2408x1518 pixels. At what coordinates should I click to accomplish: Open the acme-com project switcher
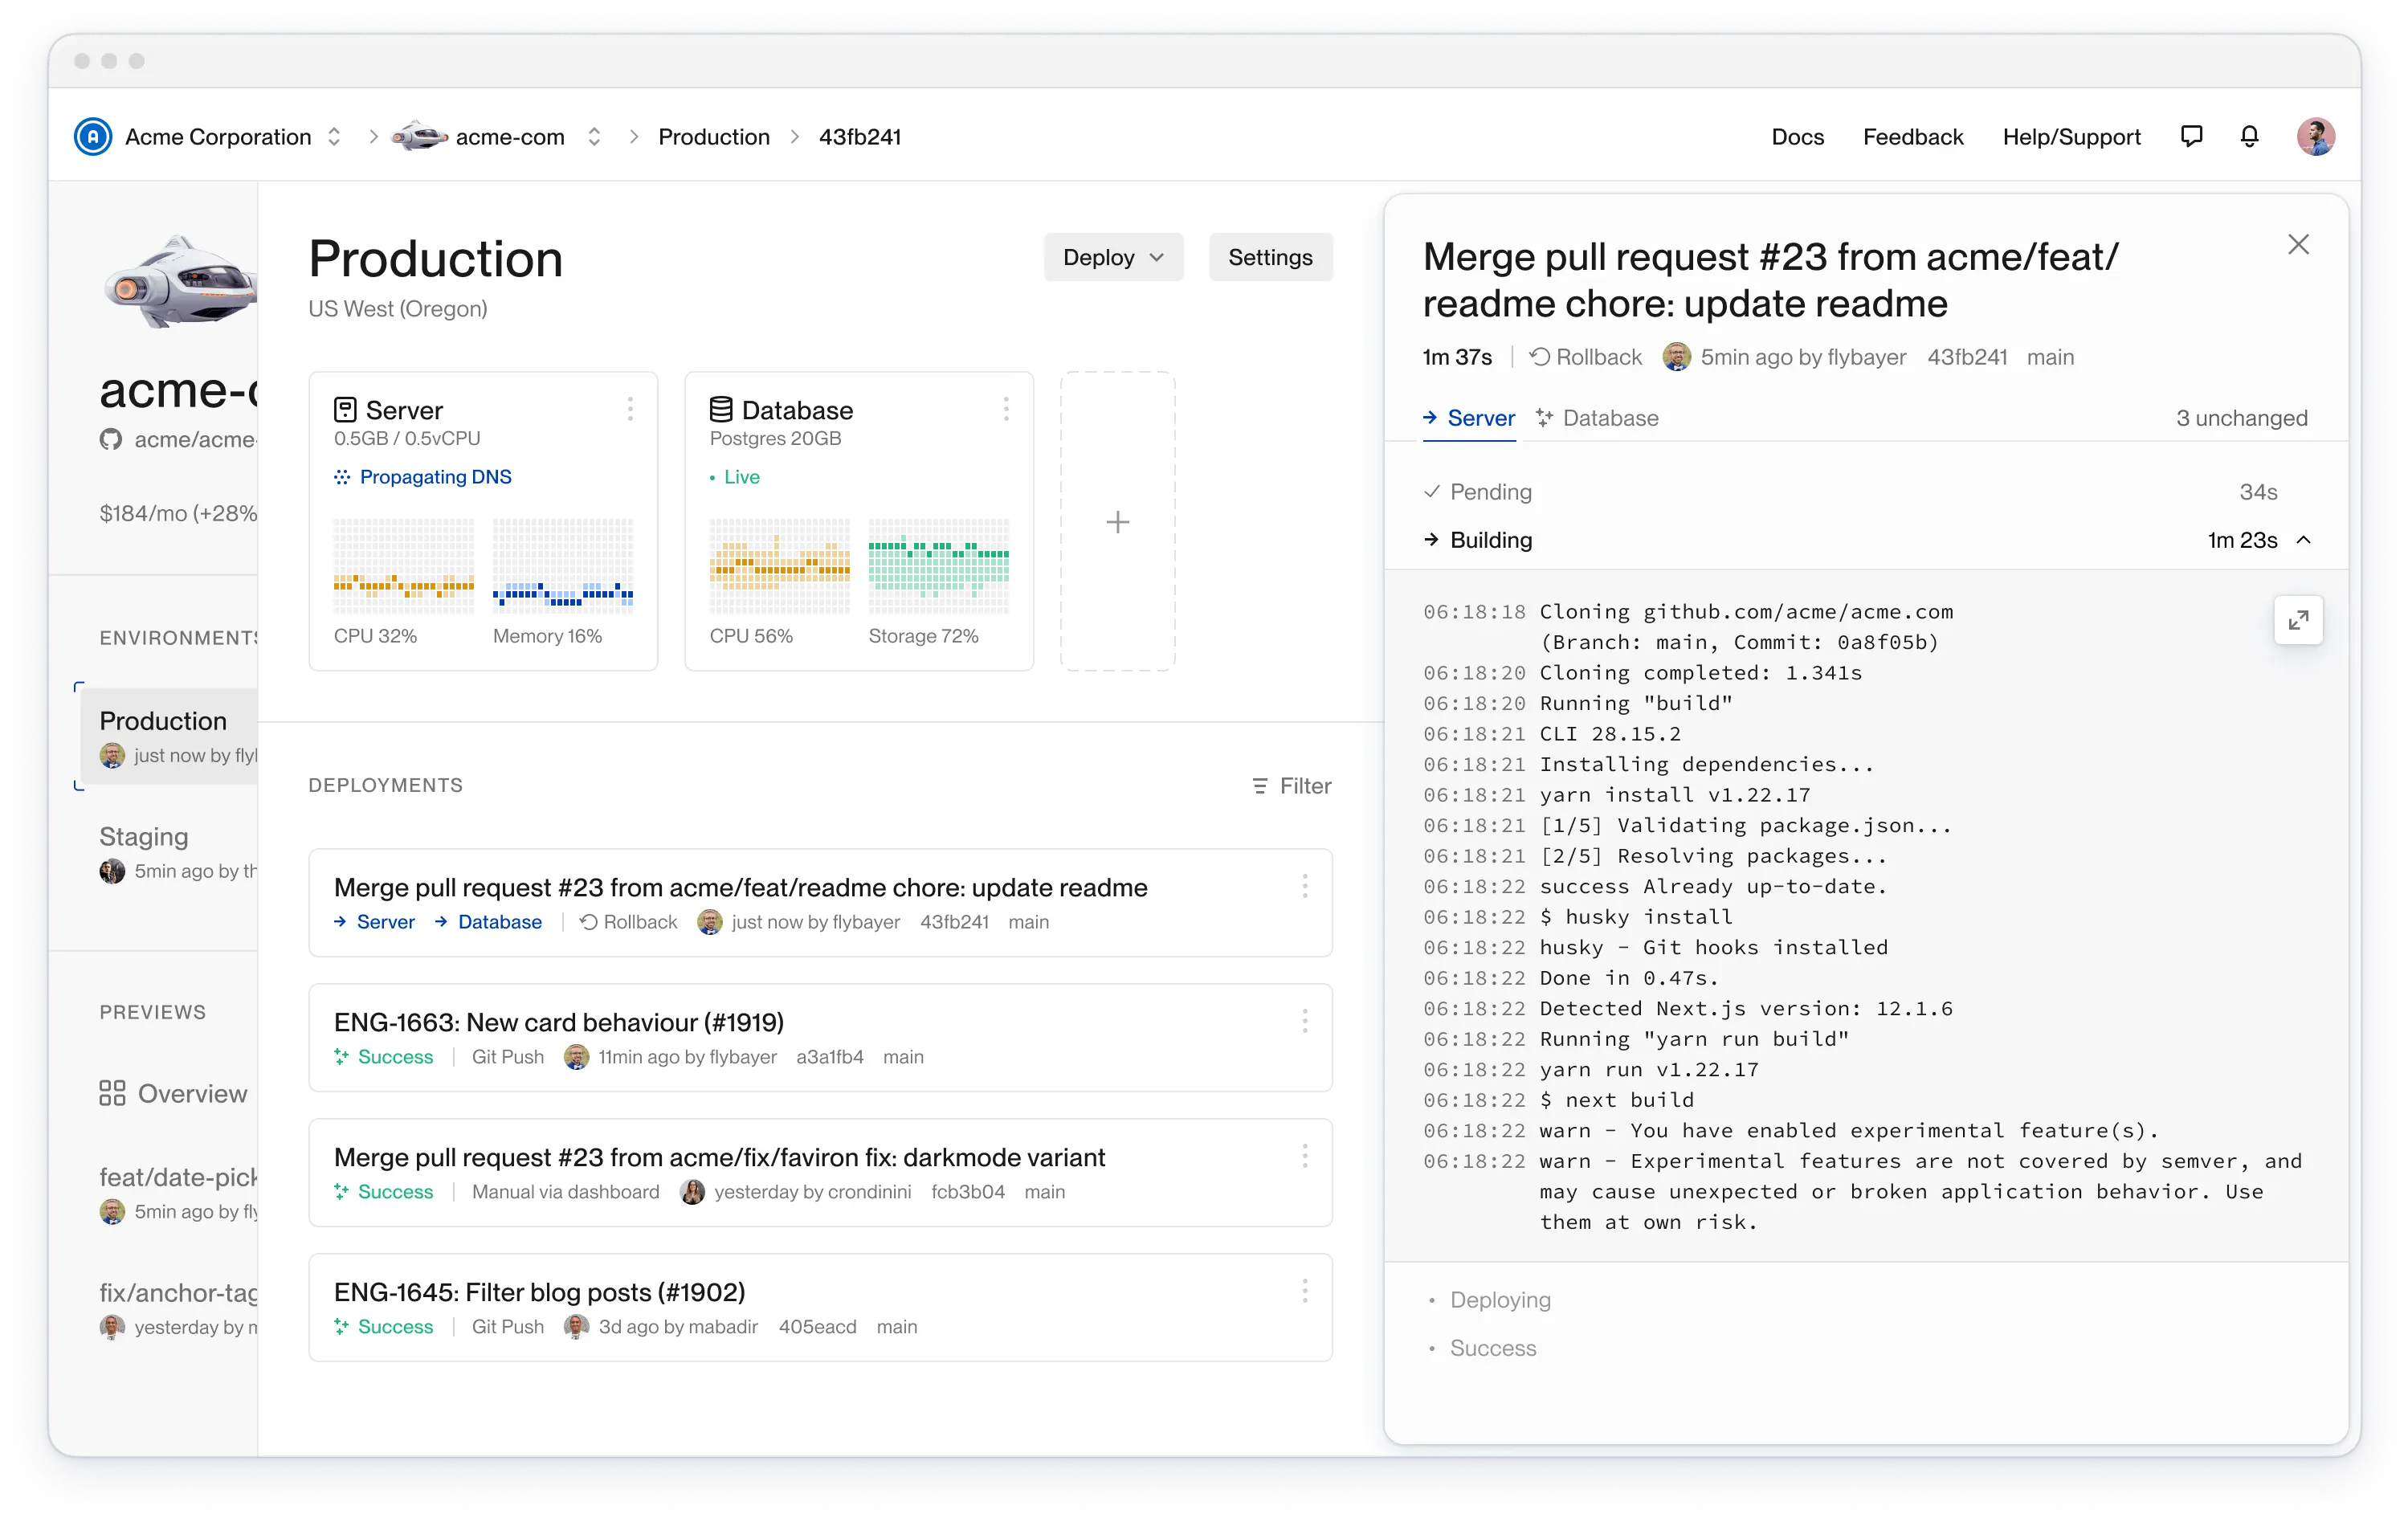[x=594, y=137]
